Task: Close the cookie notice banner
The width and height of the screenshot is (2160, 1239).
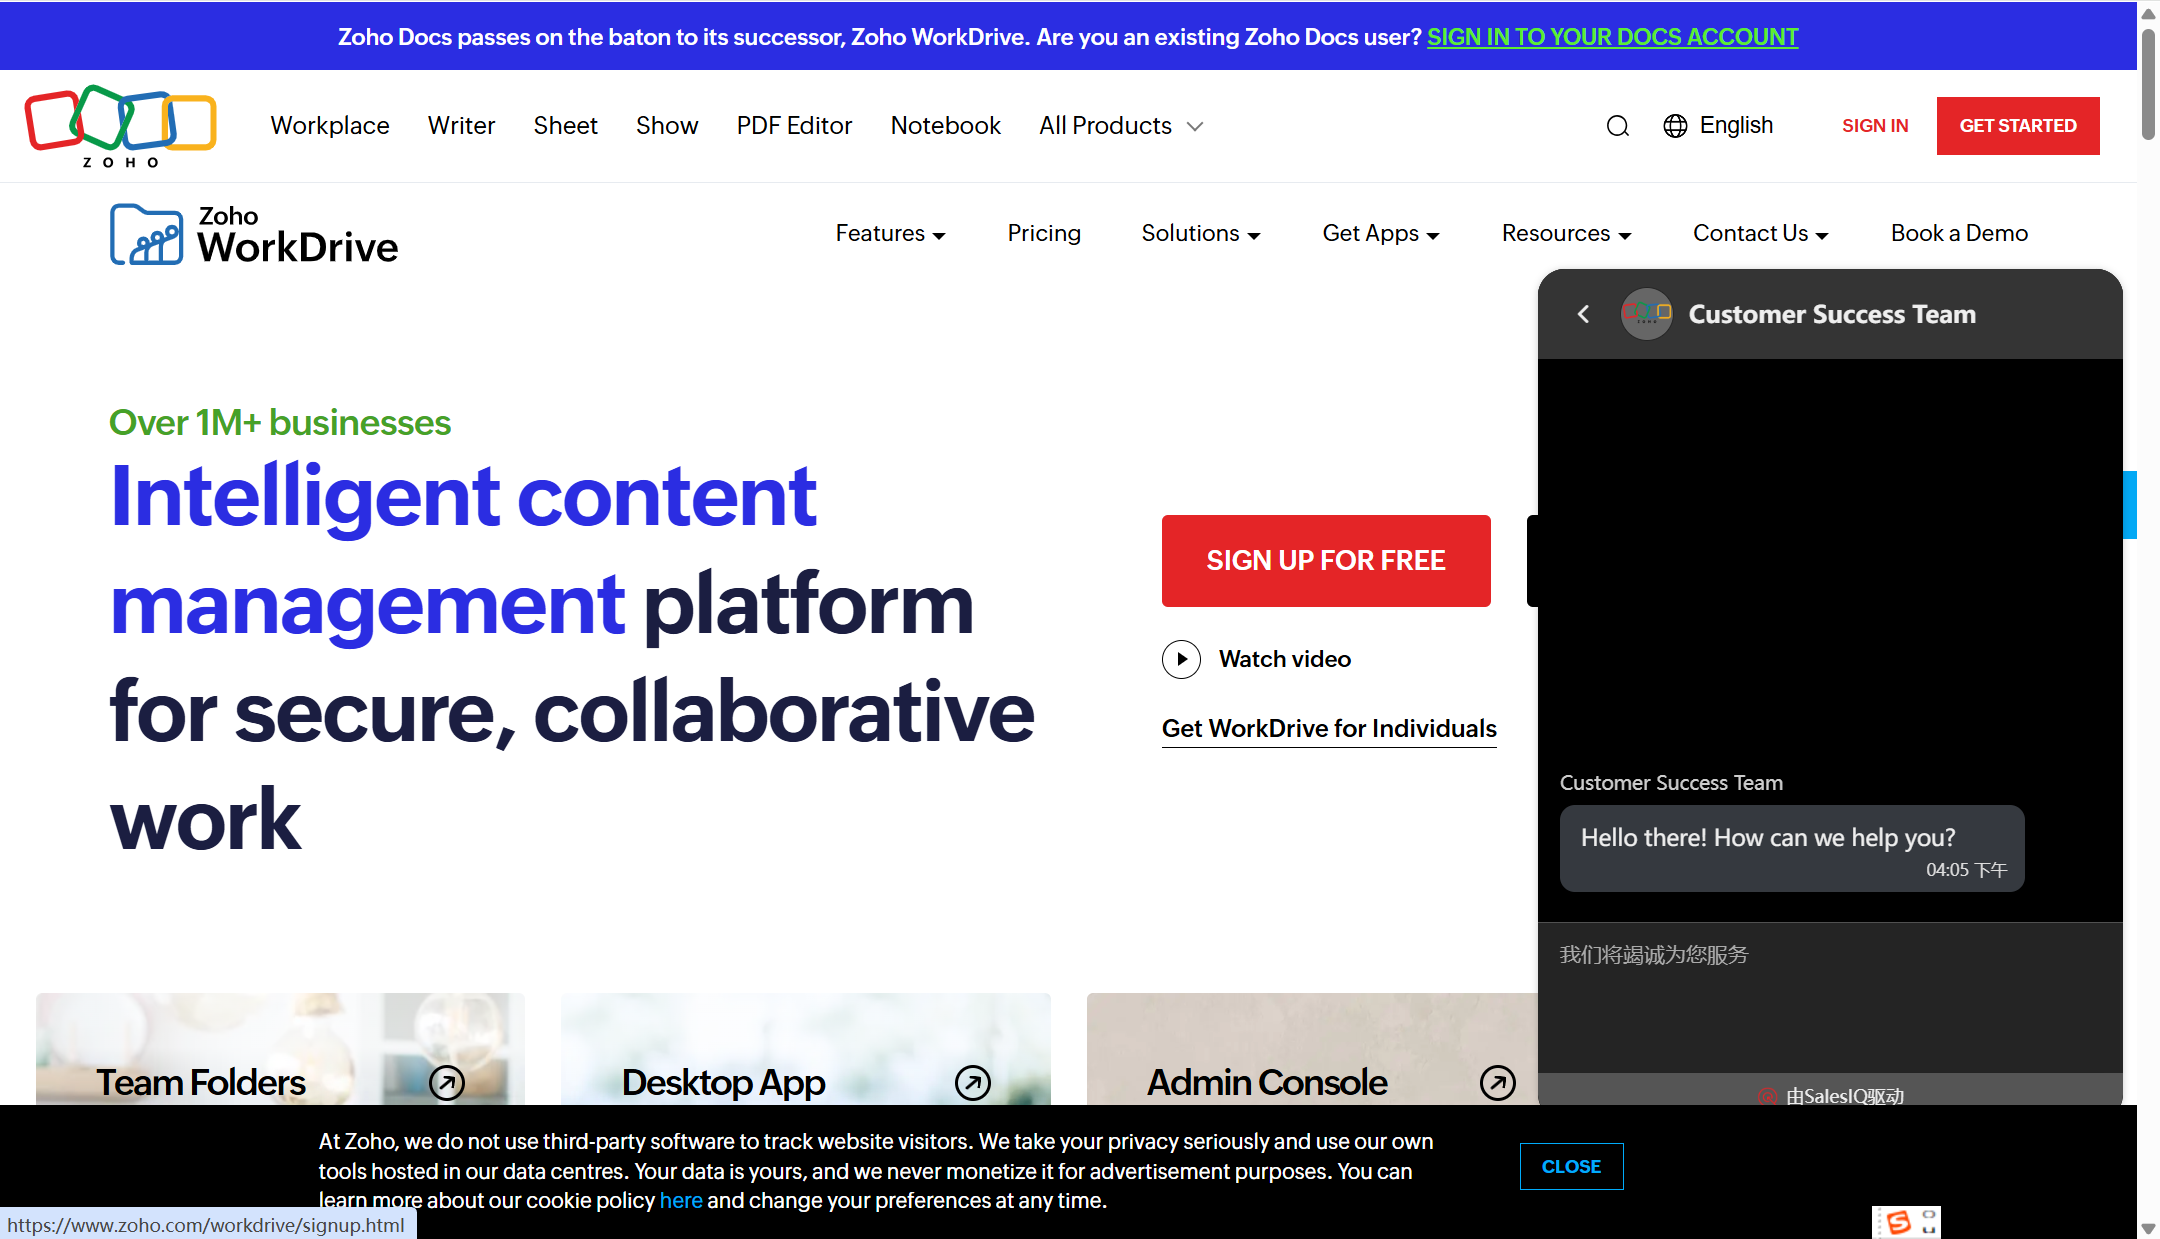Action: [1570, 1166]
